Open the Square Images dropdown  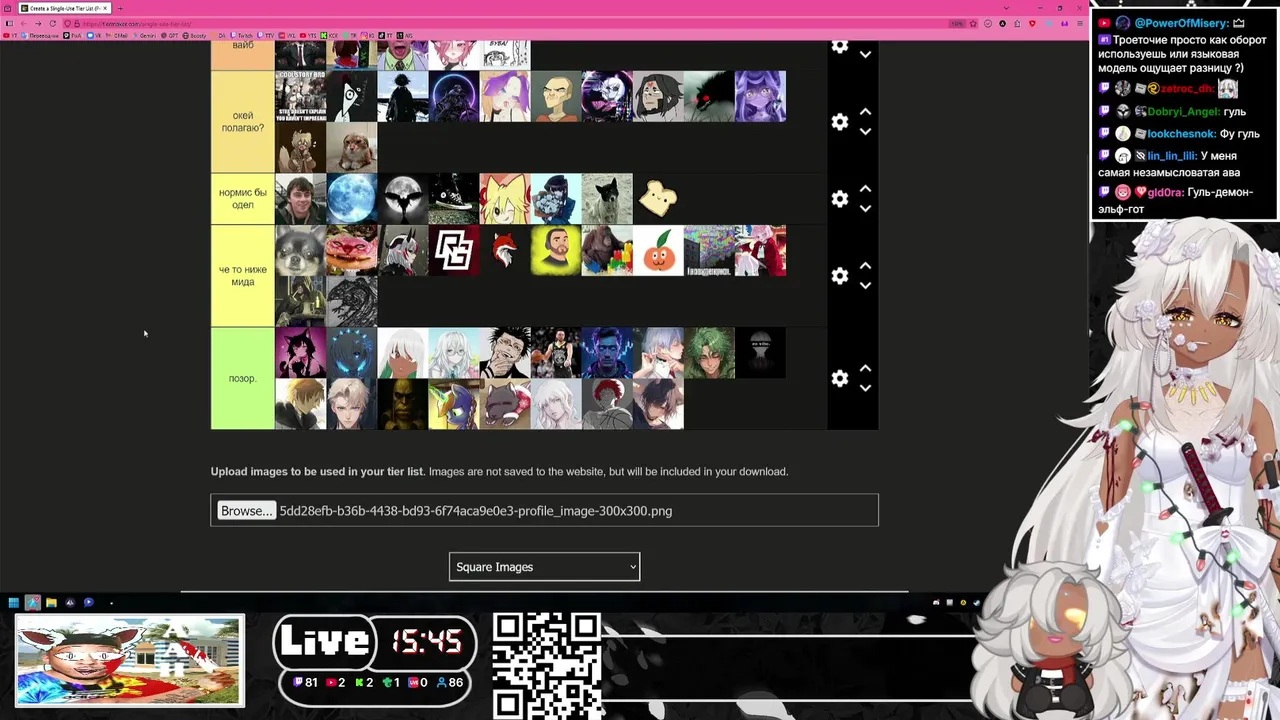point(544,567)
